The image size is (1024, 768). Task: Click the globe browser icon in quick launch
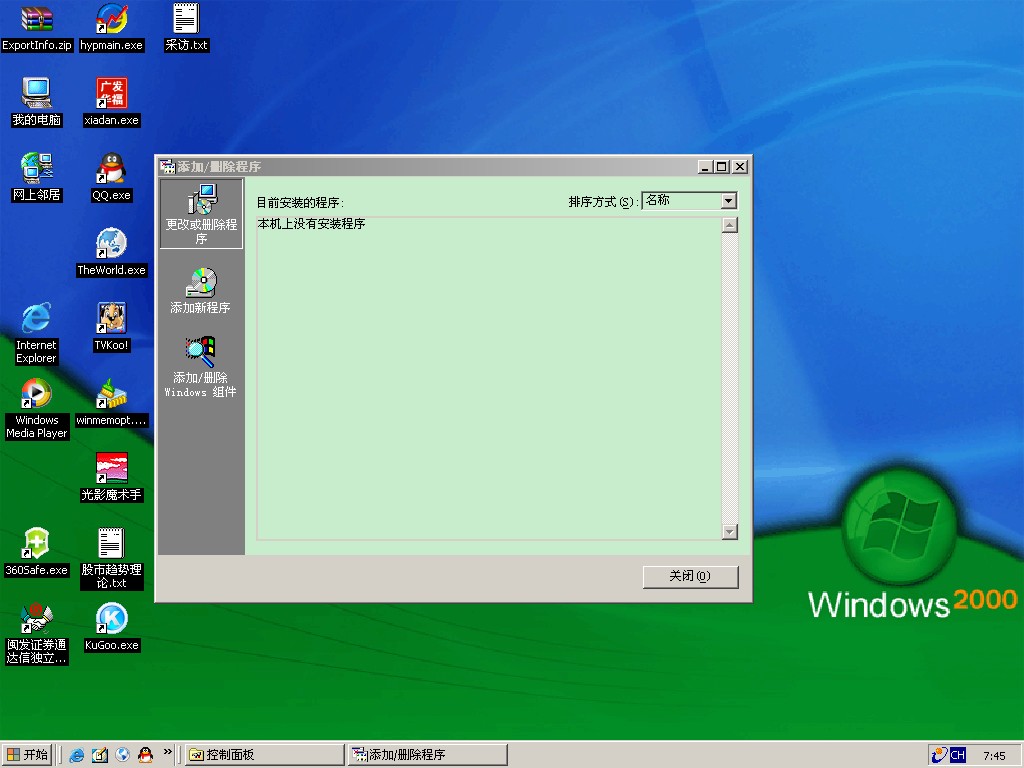tap(122, 755)
